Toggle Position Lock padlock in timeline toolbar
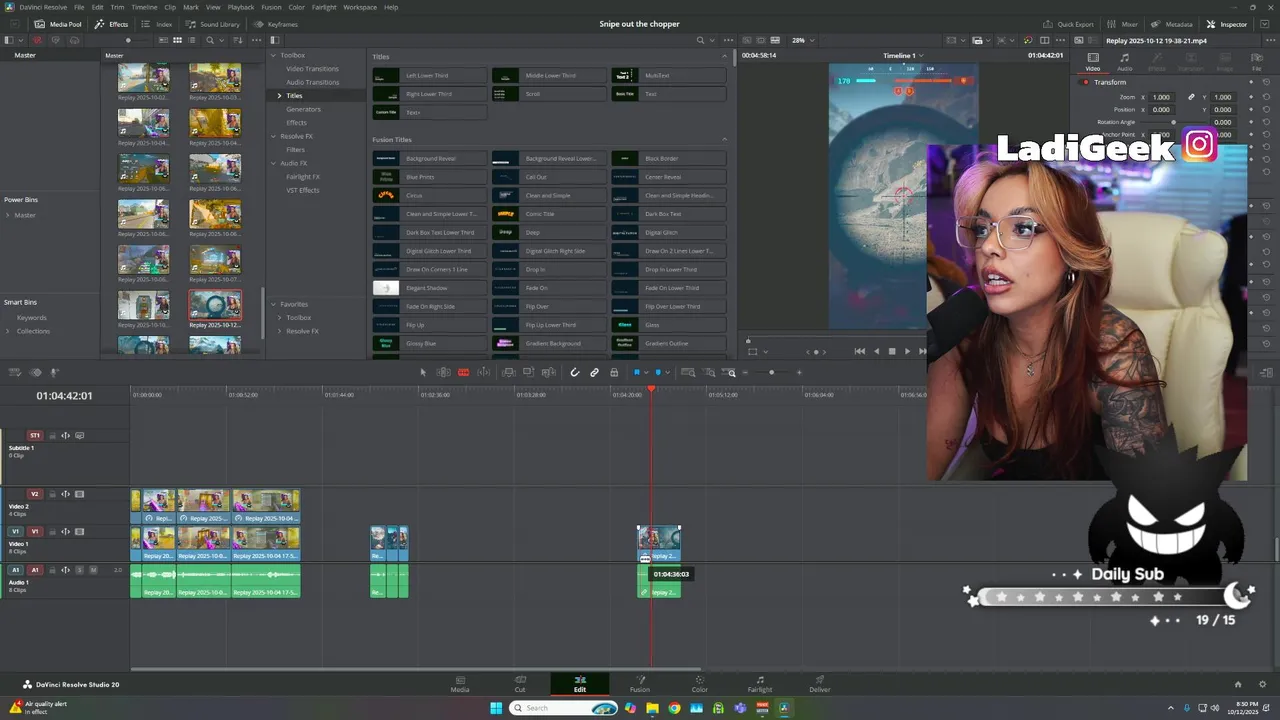The width and height of the screenshot is (1280, 720). point(614,372)
